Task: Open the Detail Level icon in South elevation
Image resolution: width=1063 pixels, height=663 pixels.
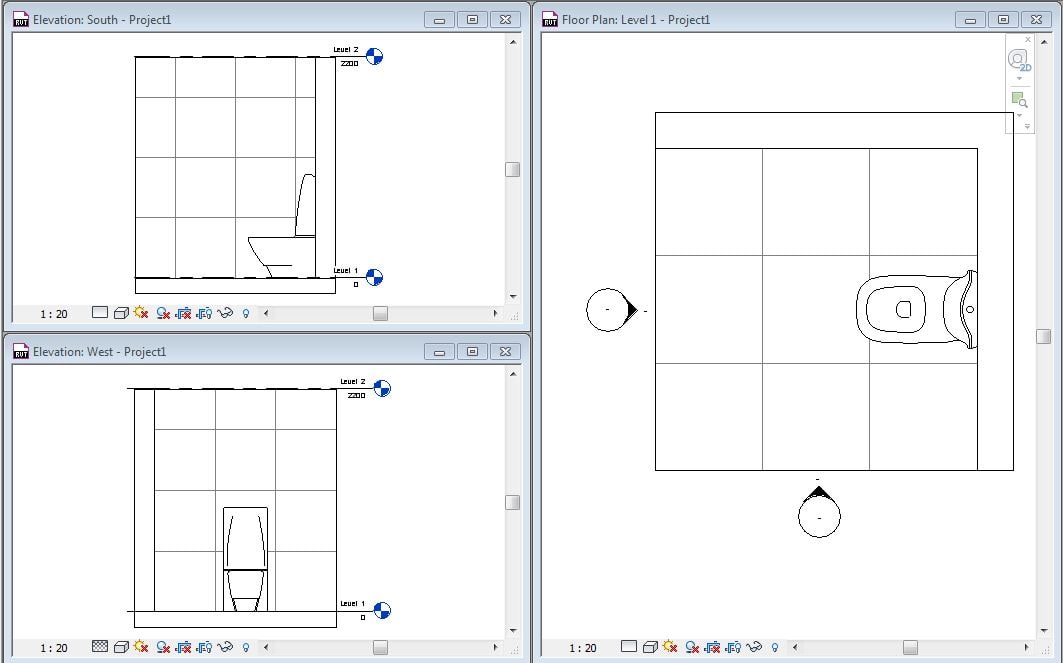Action: pyautogui.click(x=99, y=313)
